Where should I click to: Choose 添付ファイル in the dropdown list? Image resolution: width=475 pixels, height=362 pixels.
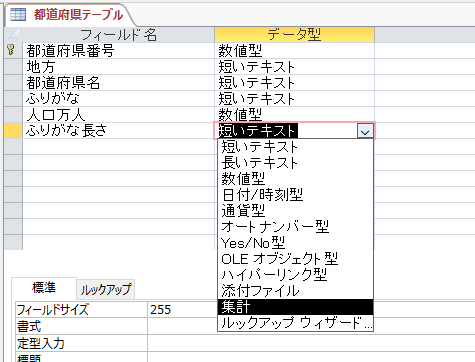click(295, 291)
